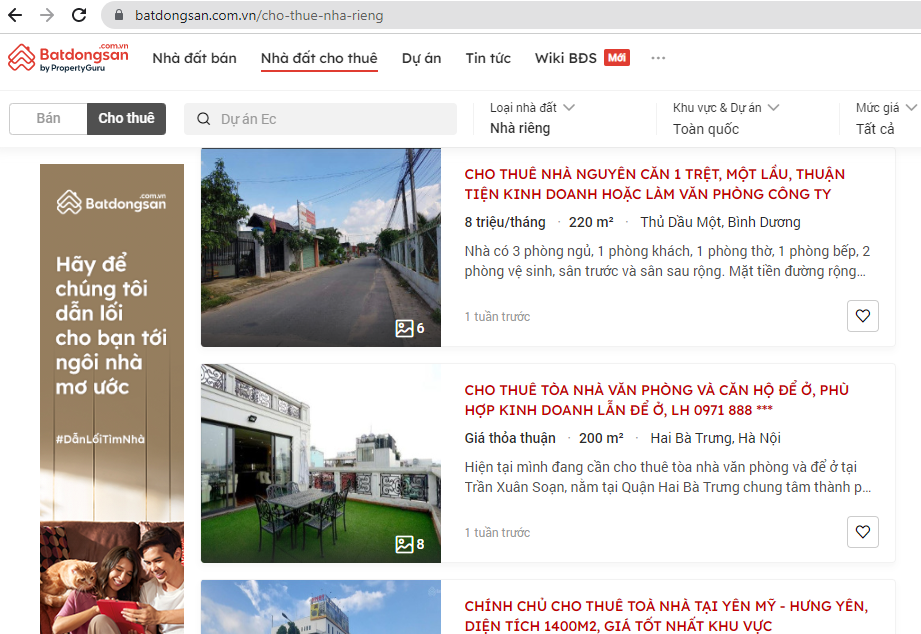Viewport: 921px width, 634px height.
Task: Expand the Mức giá price dropdown
Action: click(880, 118)
